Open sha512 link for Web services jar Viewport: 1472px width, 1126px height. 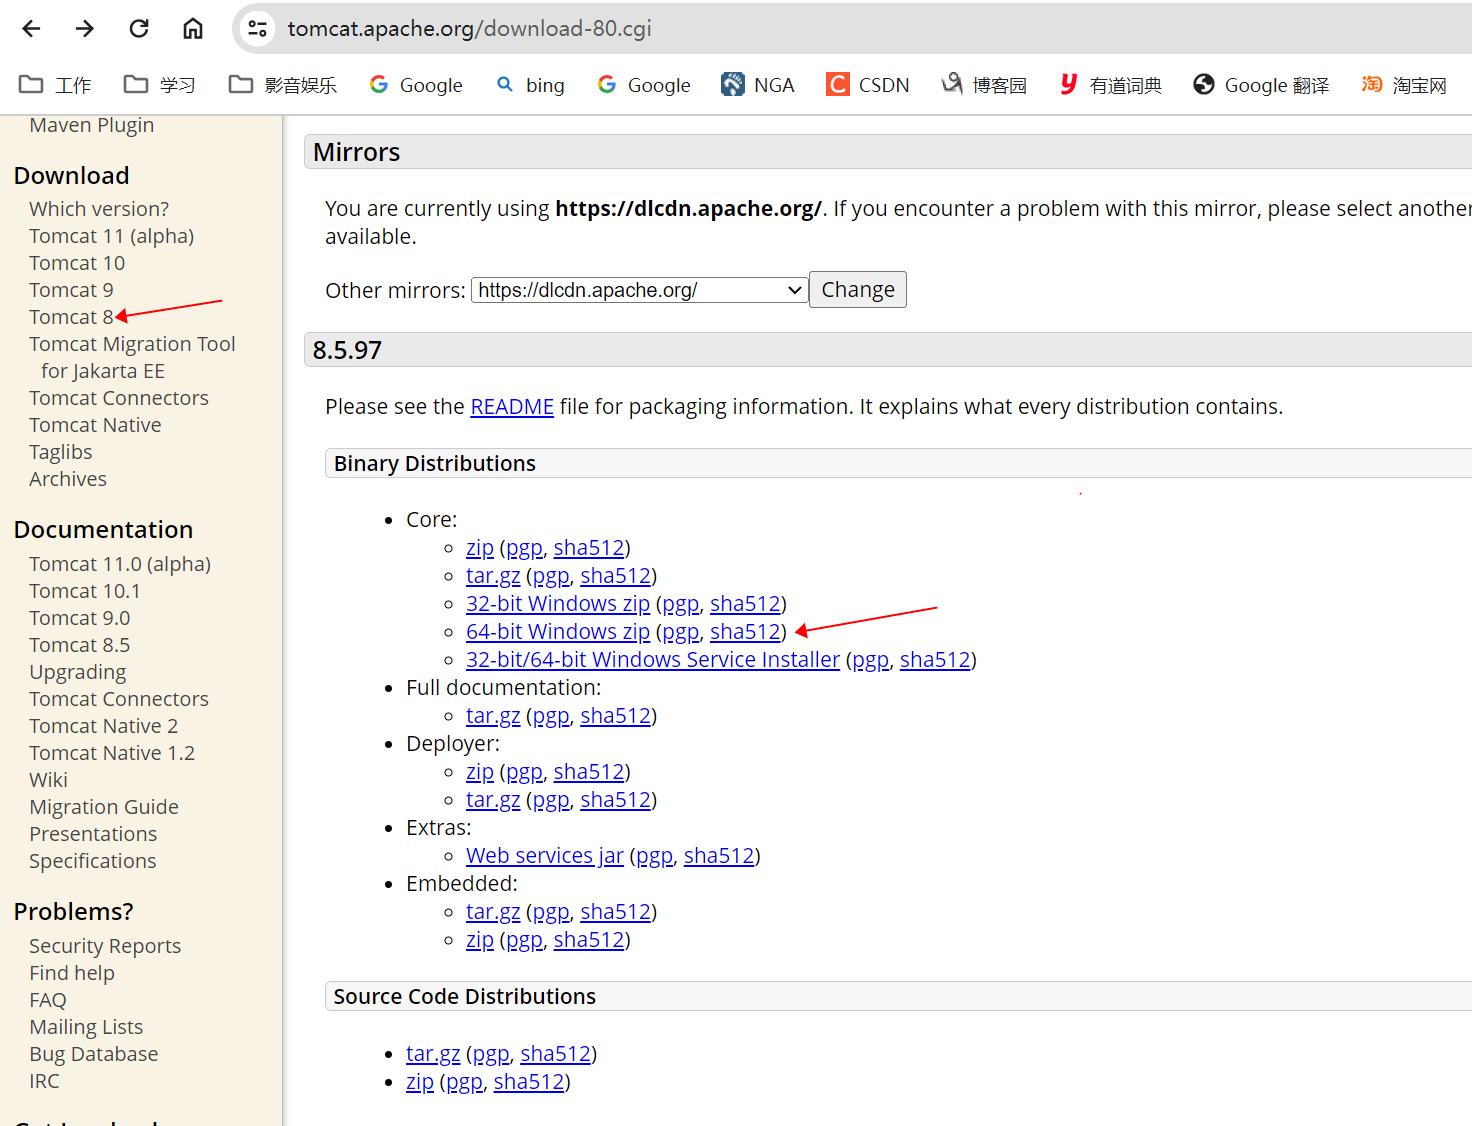[719, 856]
